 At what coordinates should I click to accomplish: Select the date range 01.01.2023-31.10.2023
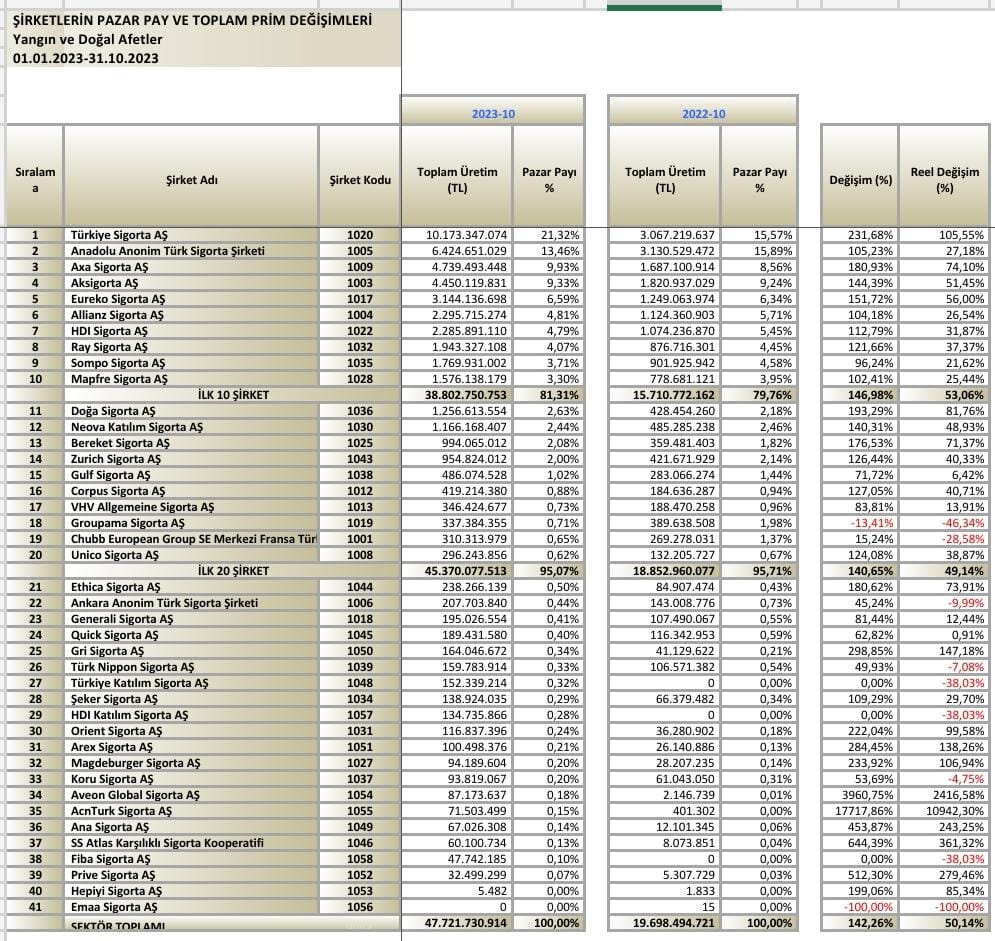tap(86, 58)
